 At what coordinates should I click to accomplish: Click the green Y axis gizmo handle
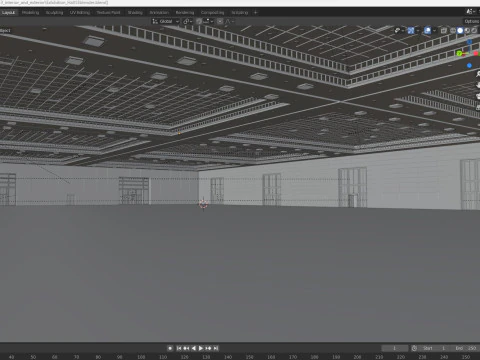459,53
